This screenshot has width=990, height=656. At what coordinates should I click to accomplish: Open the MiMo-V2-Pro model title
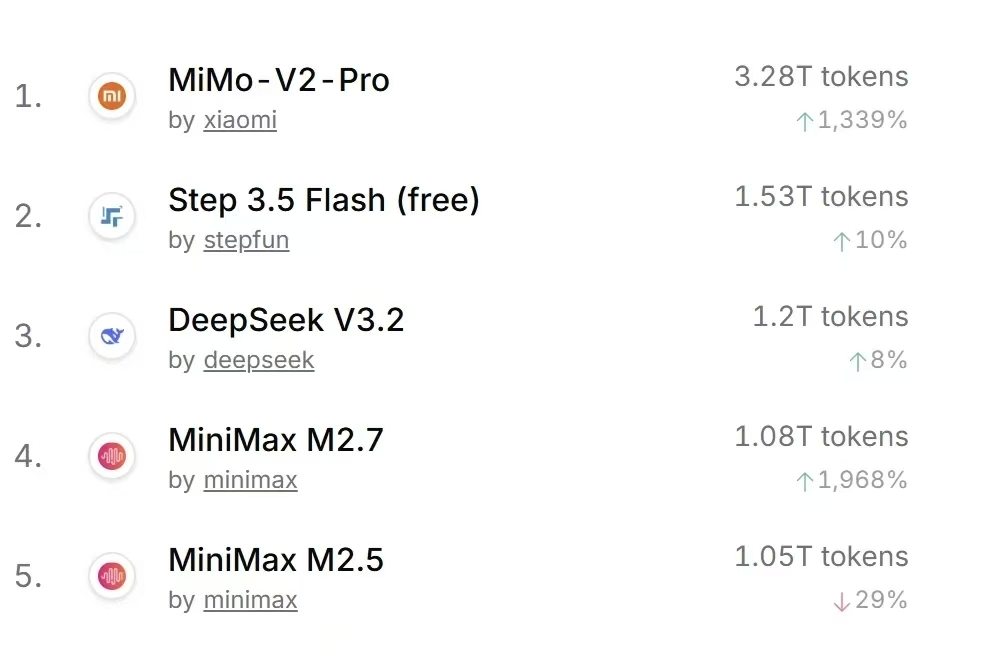click(x=279, y=80)
